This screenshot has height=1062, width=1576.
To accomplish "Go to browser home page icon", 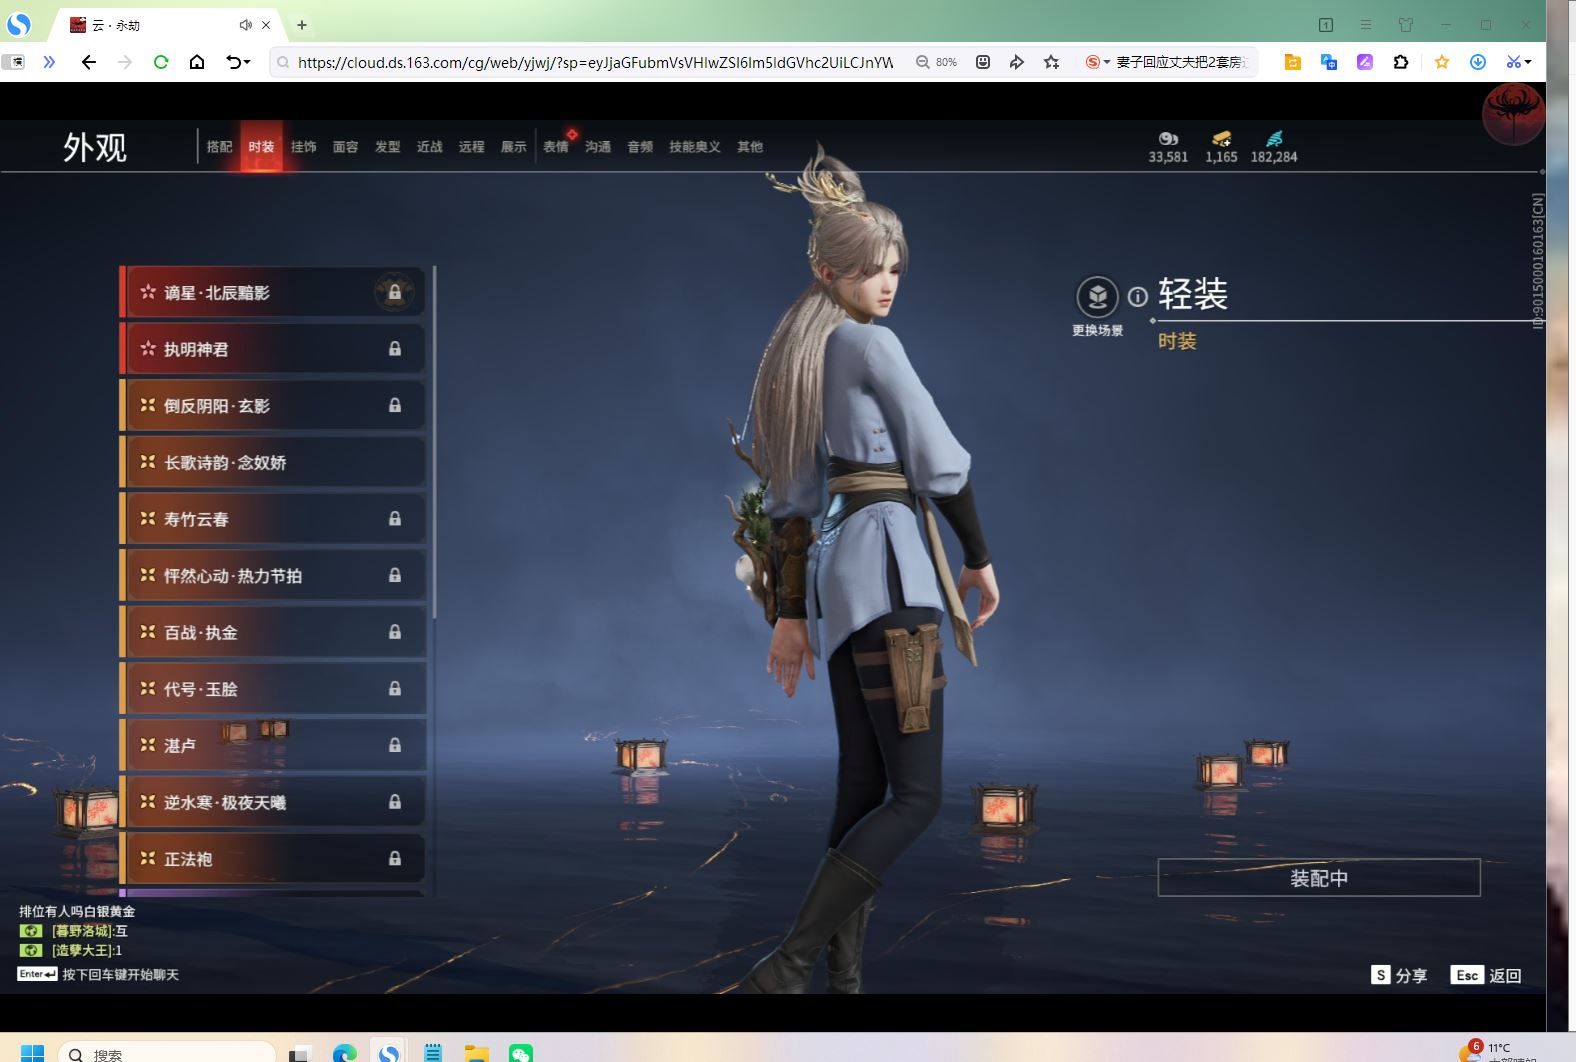I will (197, 62).
